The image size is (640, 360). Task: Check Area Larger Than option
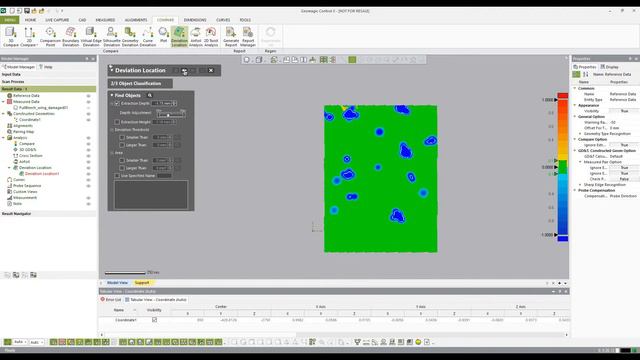pos(122,168)
